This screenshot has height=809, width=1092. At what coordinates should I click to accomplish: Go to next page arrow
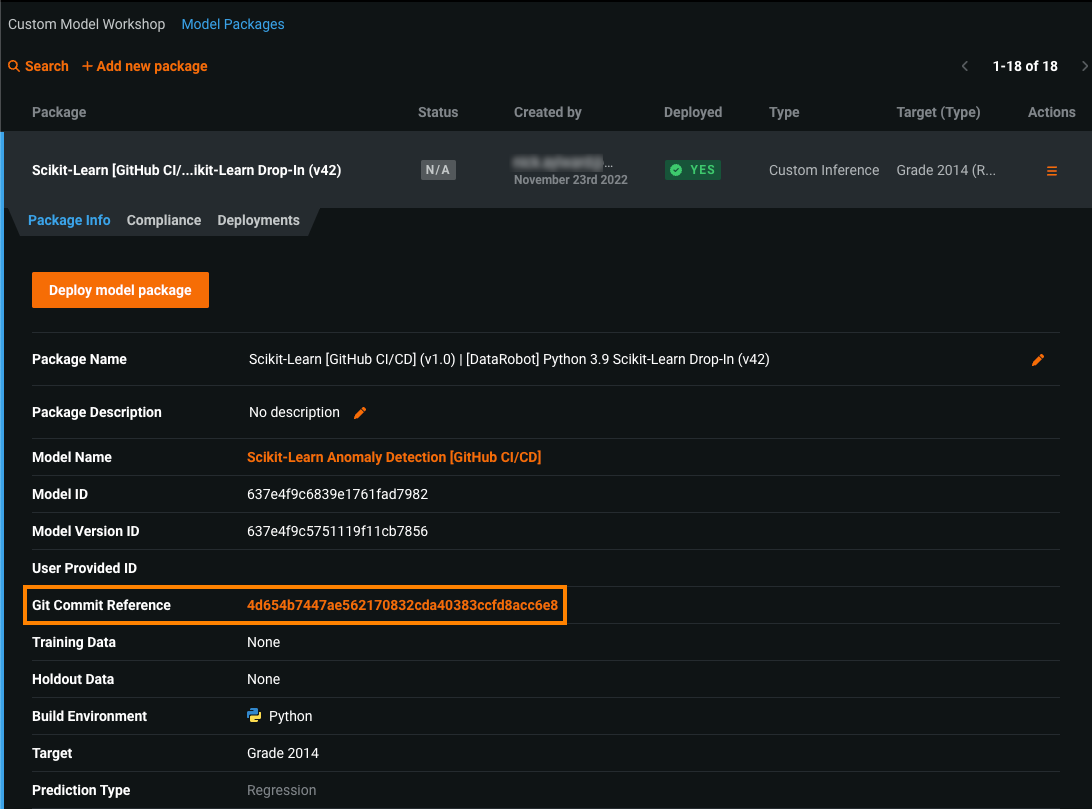click(1085, 66)
